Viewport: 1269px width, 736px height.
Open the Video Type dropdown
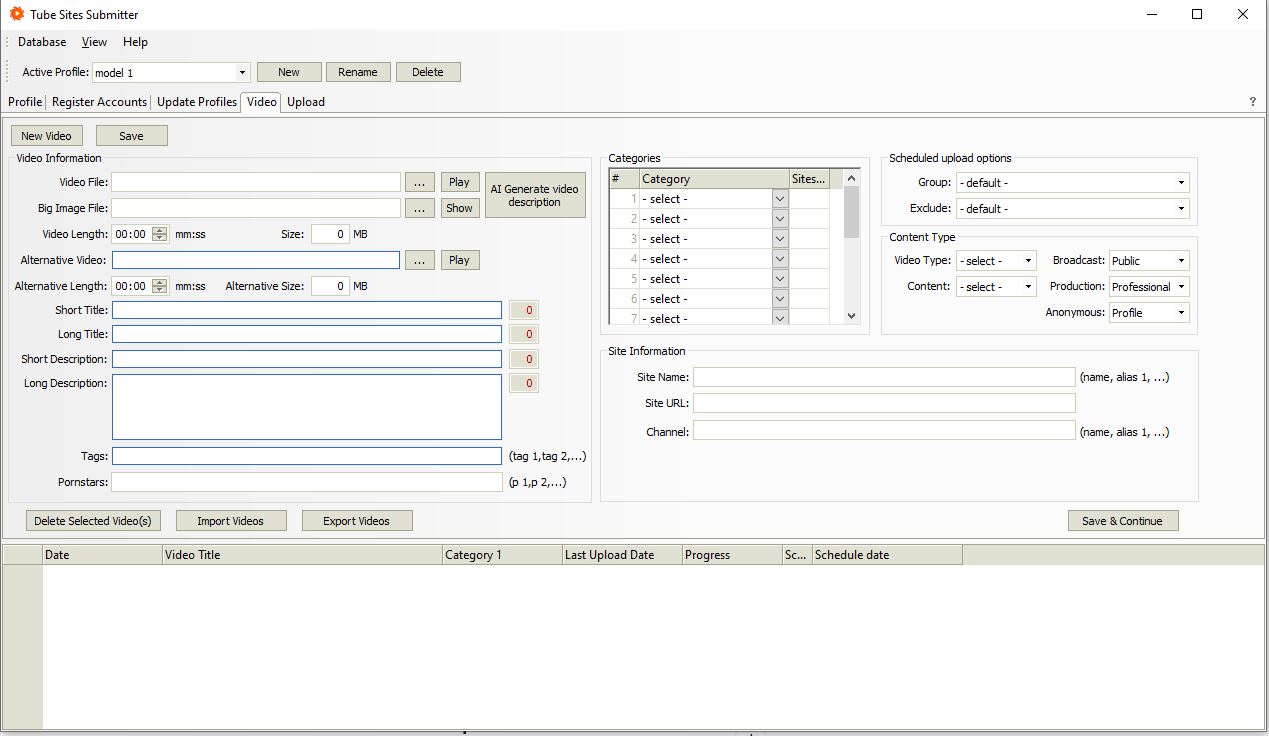point(1028,261)
